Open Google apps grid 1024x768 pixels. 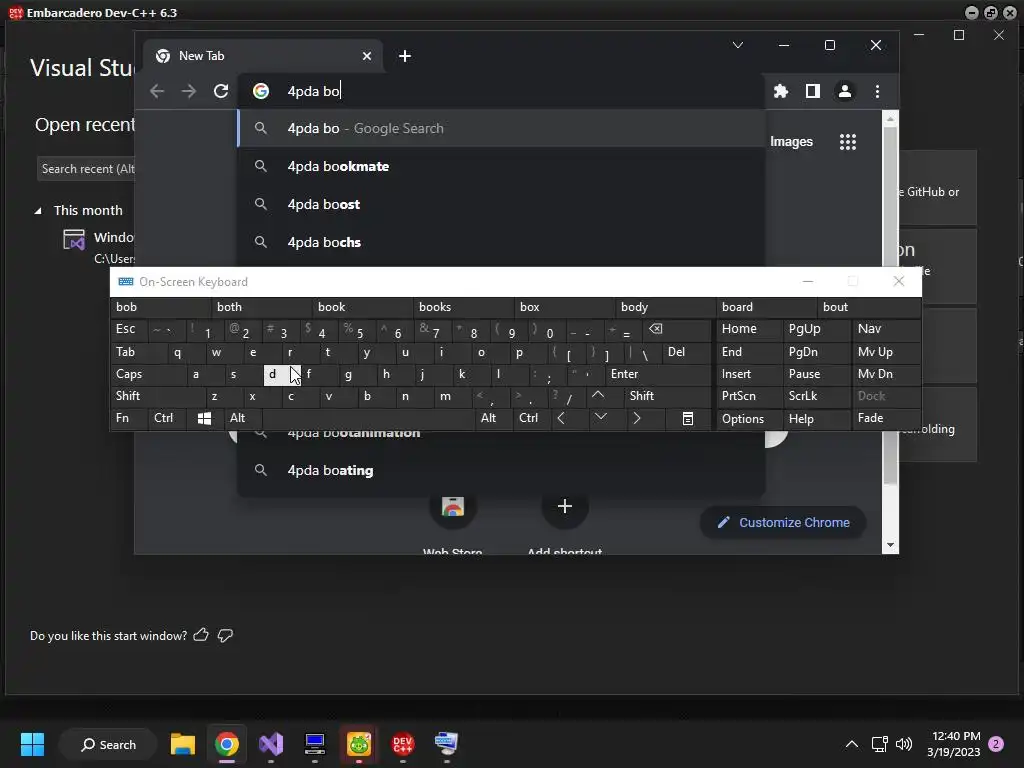(x=848, y=142)
